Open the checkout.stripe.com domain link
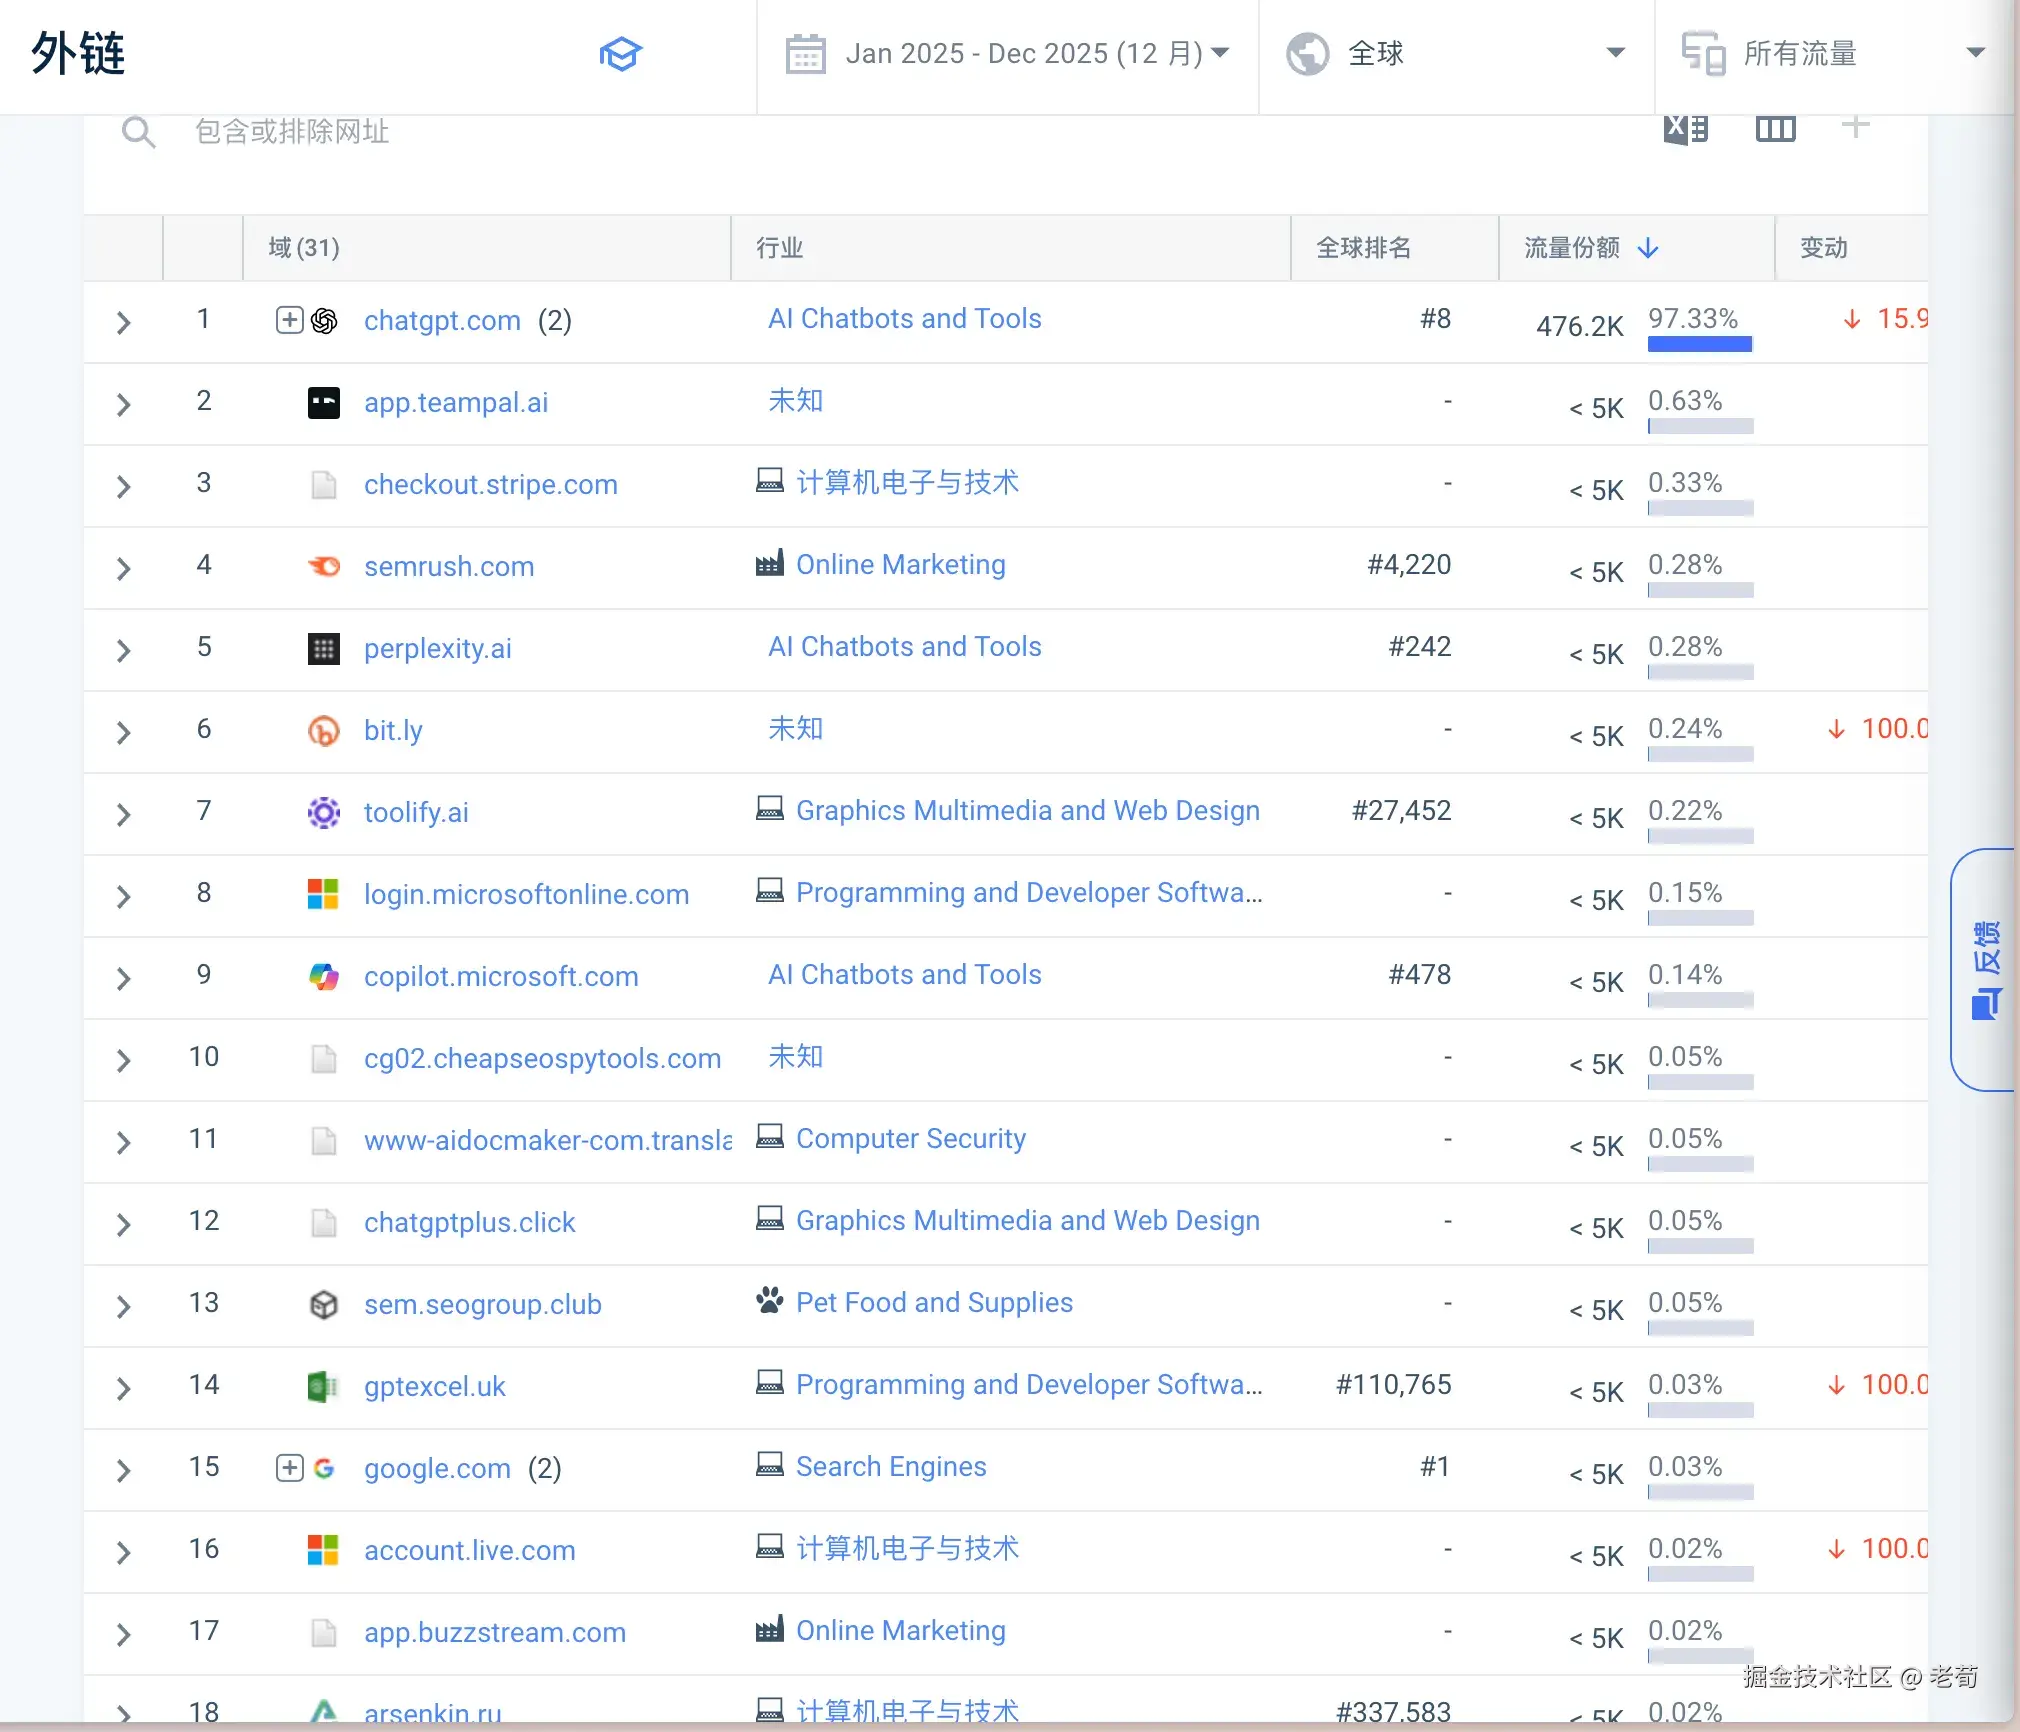Viewport: 2020px width, 1732px height. tap(491, 485)
